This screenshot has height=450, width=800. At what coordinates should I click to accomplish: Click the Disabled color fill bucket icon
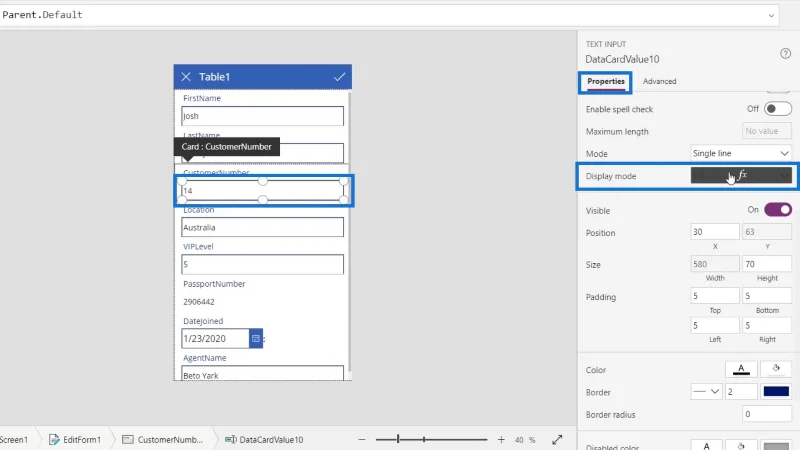[741, 445]
